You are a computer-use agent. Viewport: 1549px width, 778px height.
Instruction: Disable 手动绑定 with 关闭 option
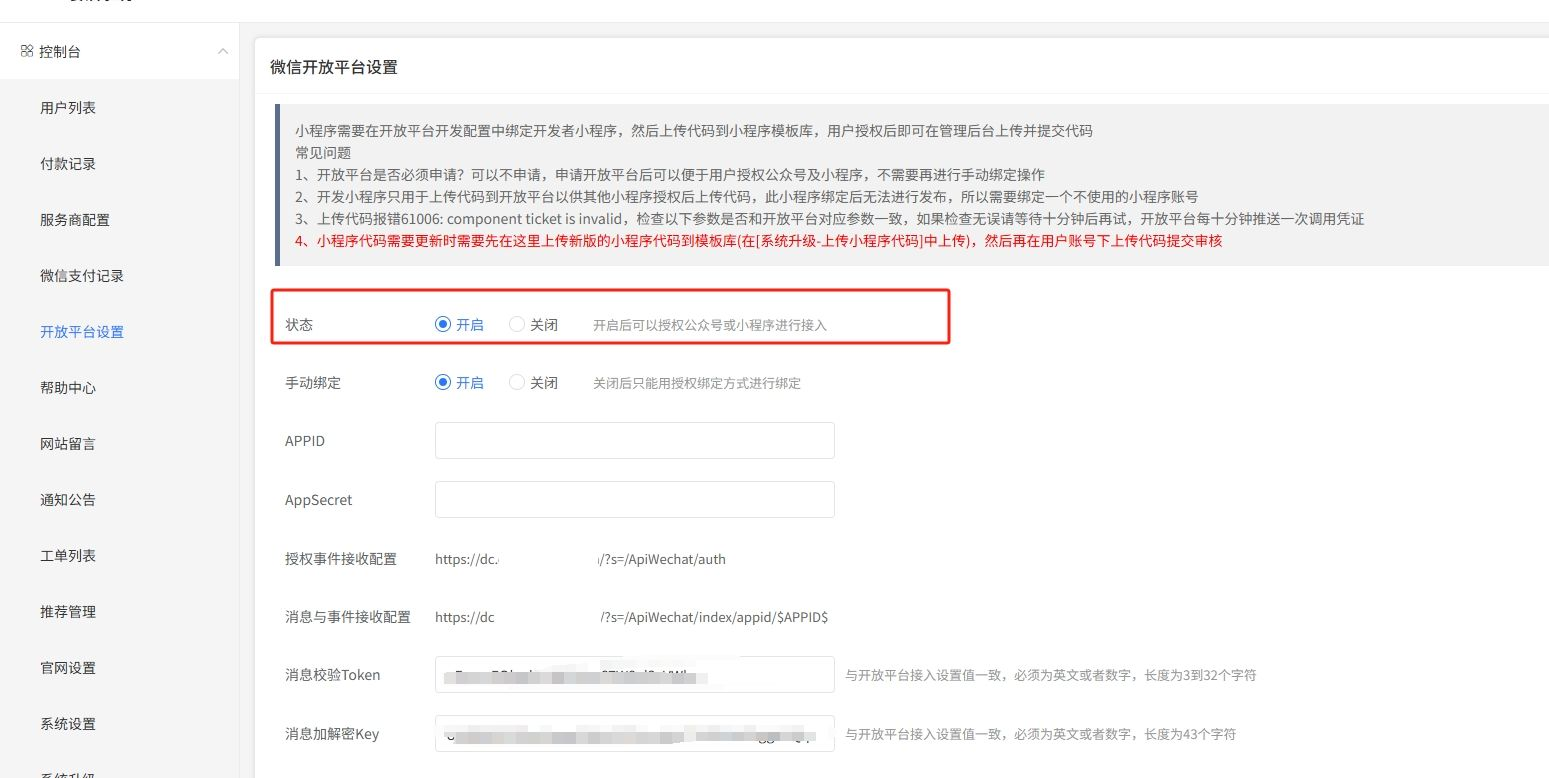point(517,383)
